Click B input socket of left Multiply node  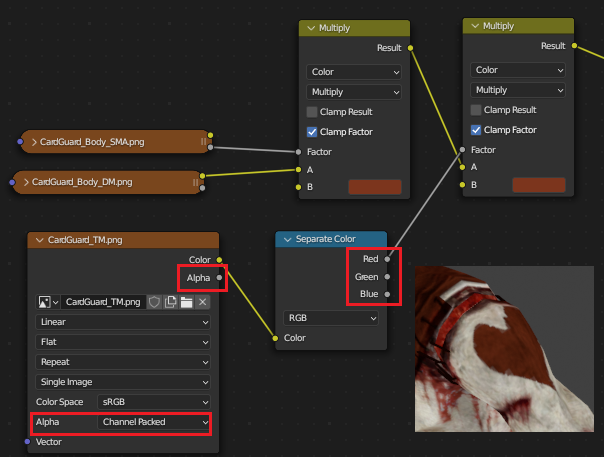299,187
